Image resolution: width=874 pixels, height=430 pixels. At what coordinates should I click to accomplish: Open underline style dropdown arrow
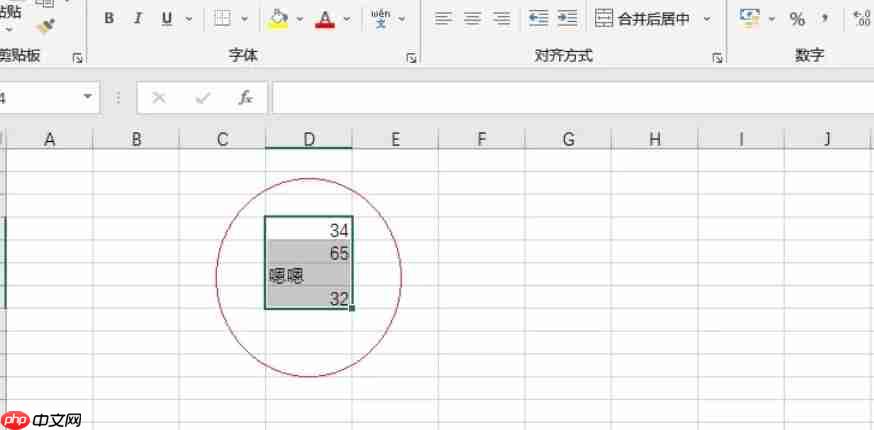point(188,19)
